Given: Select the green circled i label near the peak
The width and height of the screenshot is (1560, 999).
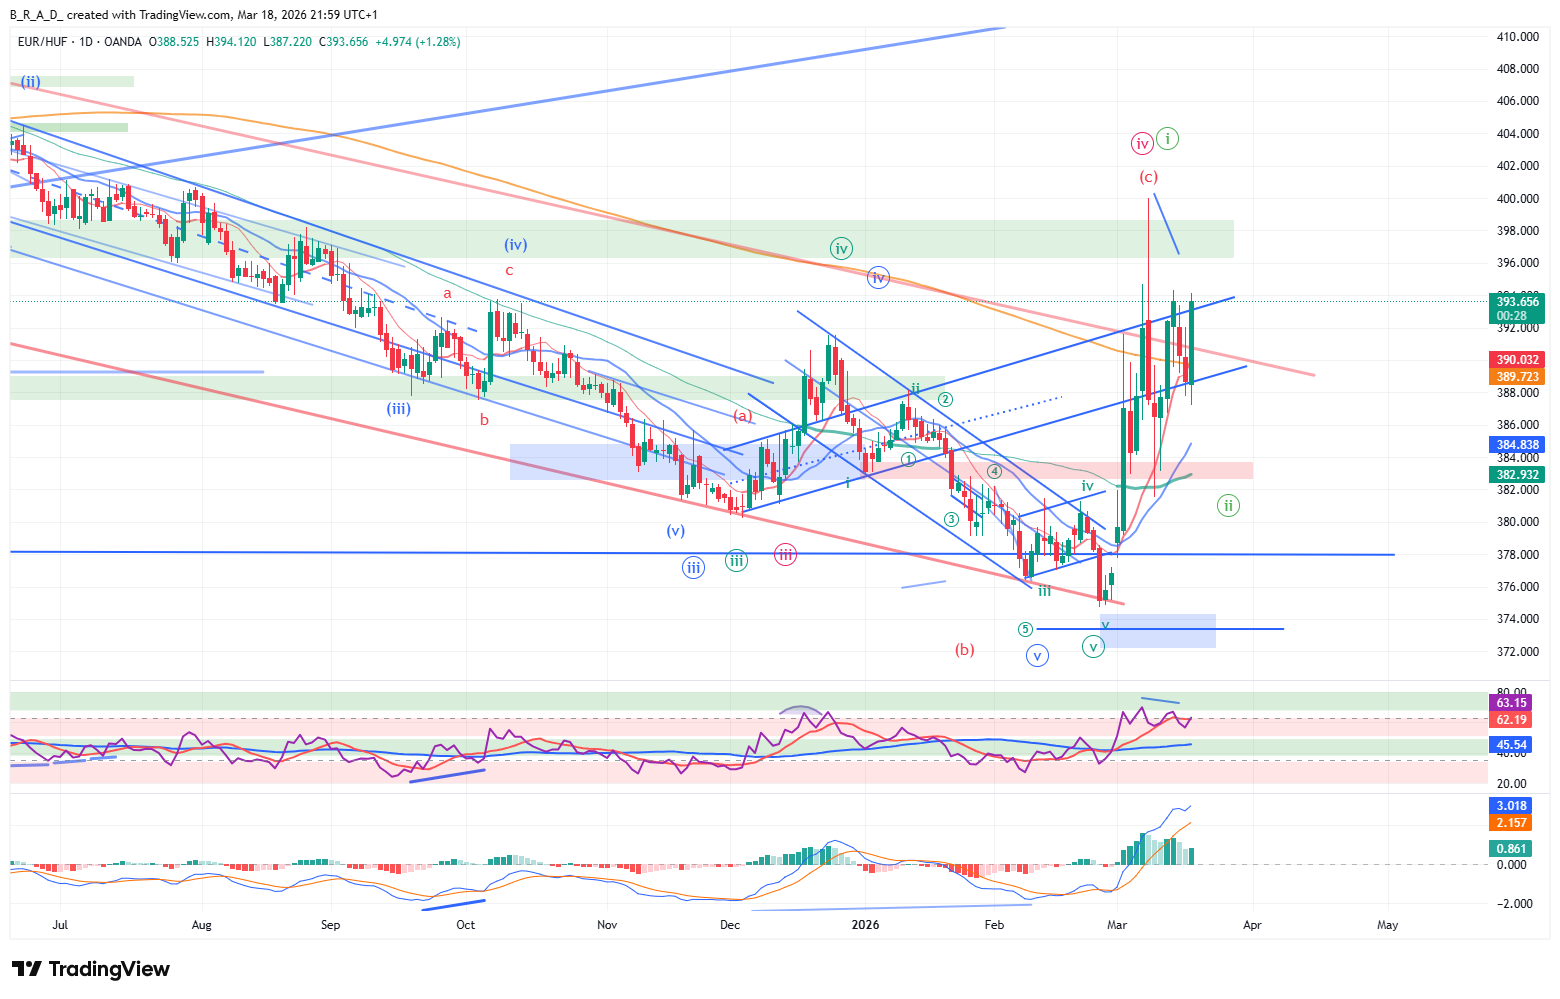Looking at the screenshot, I should (x=1167, y=139).
